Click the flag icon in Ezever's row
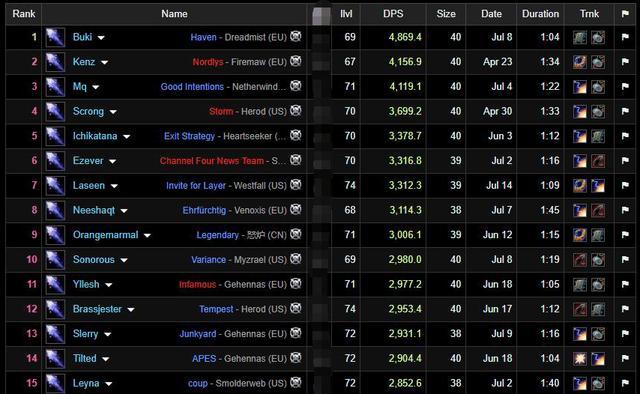 tap(625, 161)
